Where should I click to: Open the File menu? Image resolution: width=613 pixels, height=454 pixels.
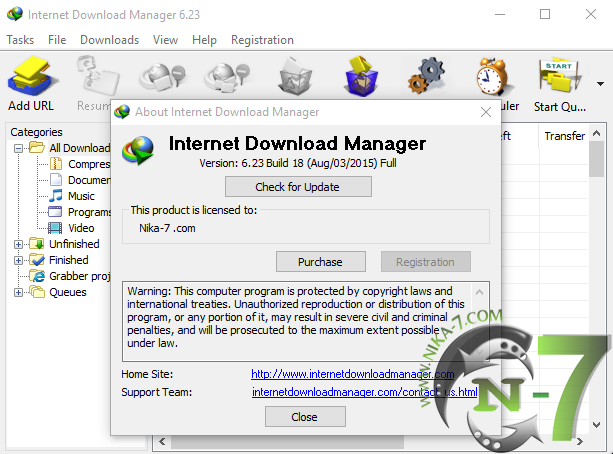click(57, 40)
